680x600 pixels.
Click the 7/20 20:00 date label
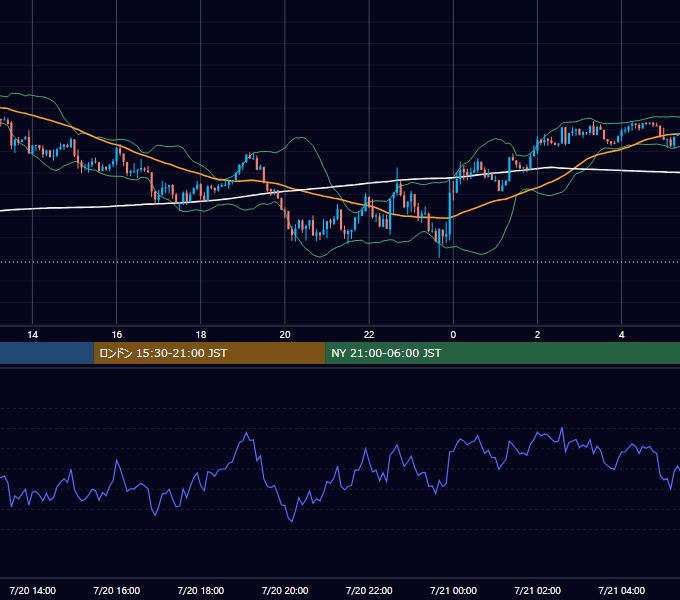click(x=285, y=590)
